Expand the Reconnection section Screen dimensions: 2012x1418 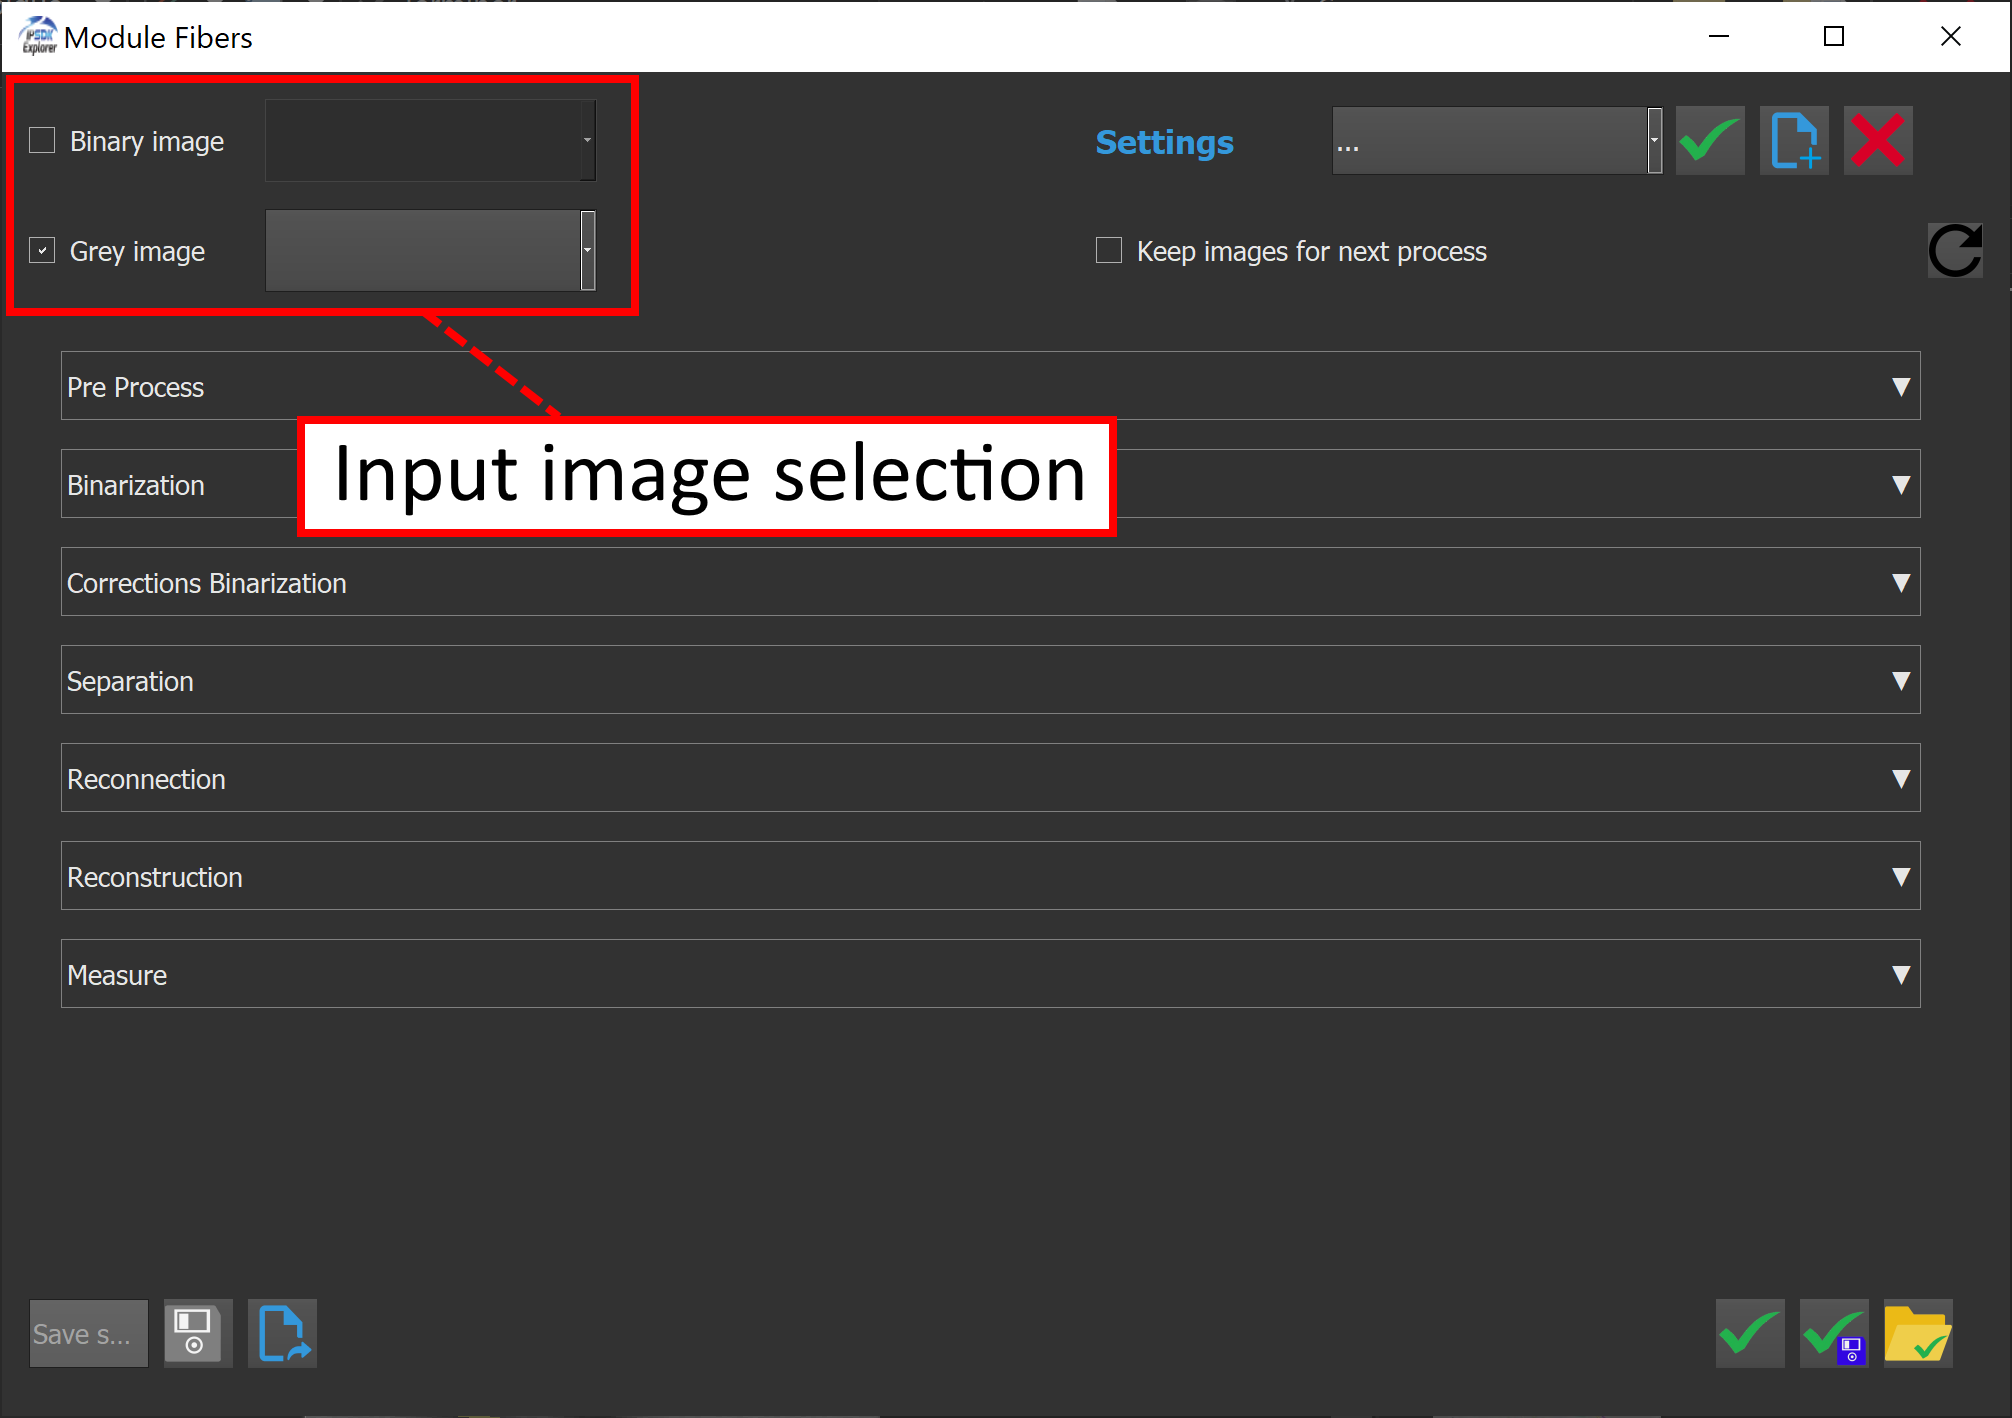[x=990, y=778]
